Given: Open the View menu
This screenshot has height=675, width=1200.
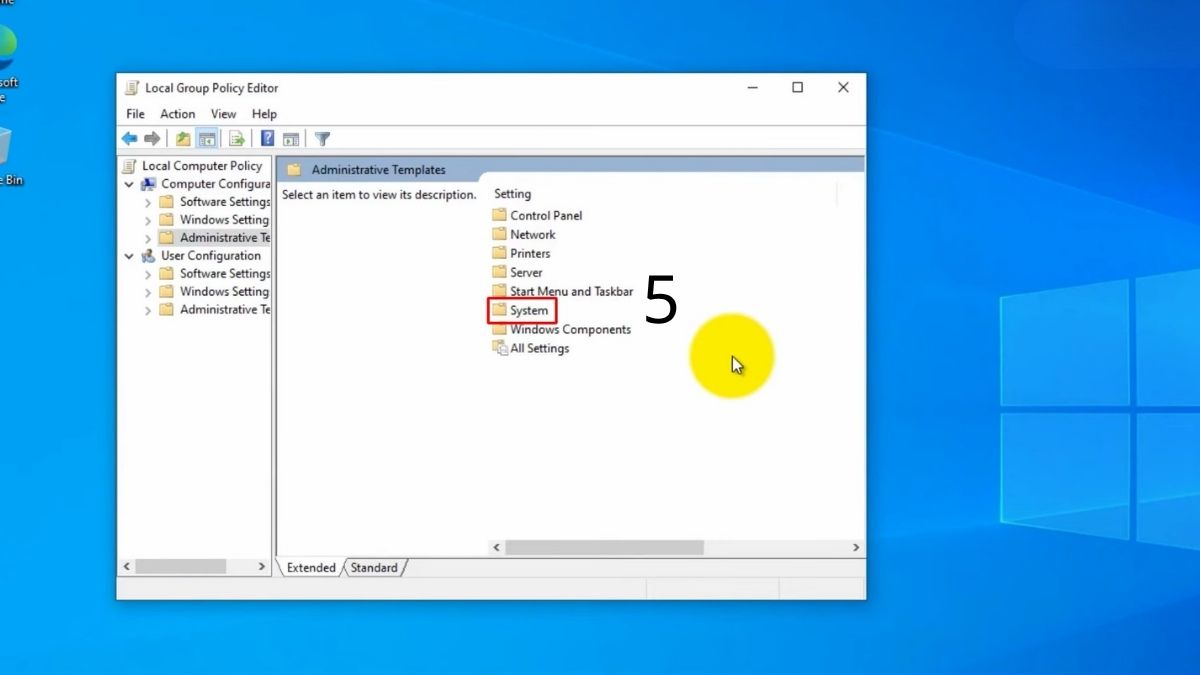Looking at the screenshot, I should 224,114.
